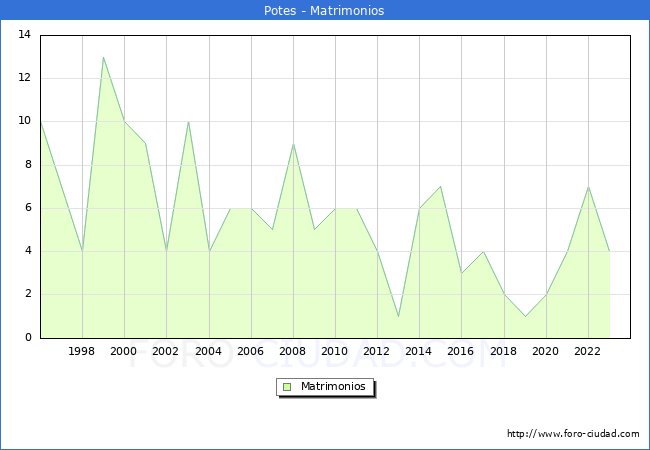This screenshot has height=450, width=650.
Task: Click the 2012 x-axis label
Action: click(376, 351)
